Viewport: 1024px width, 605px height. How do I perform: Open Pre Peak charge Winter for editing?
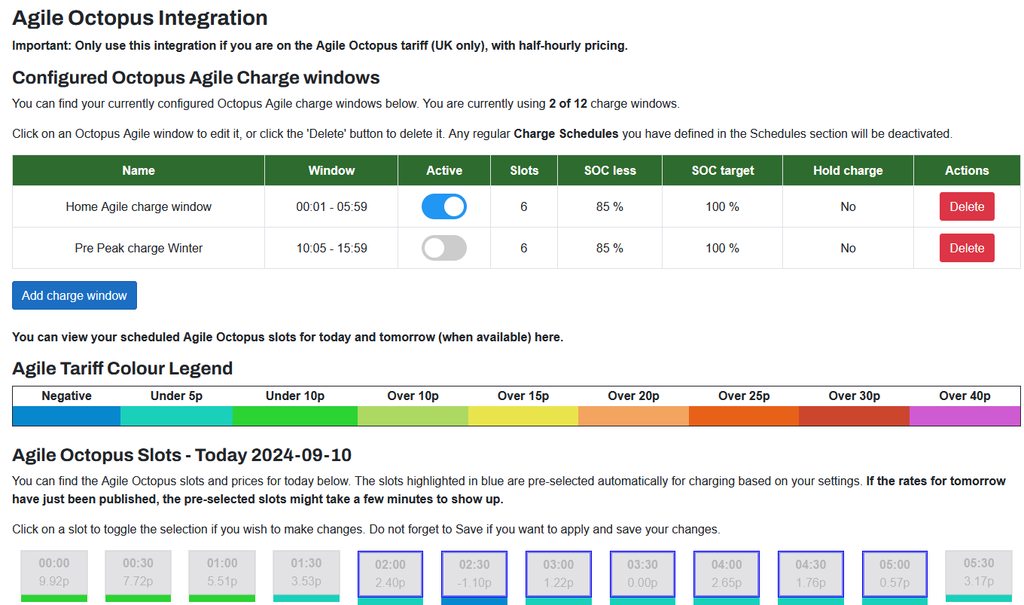138,248
